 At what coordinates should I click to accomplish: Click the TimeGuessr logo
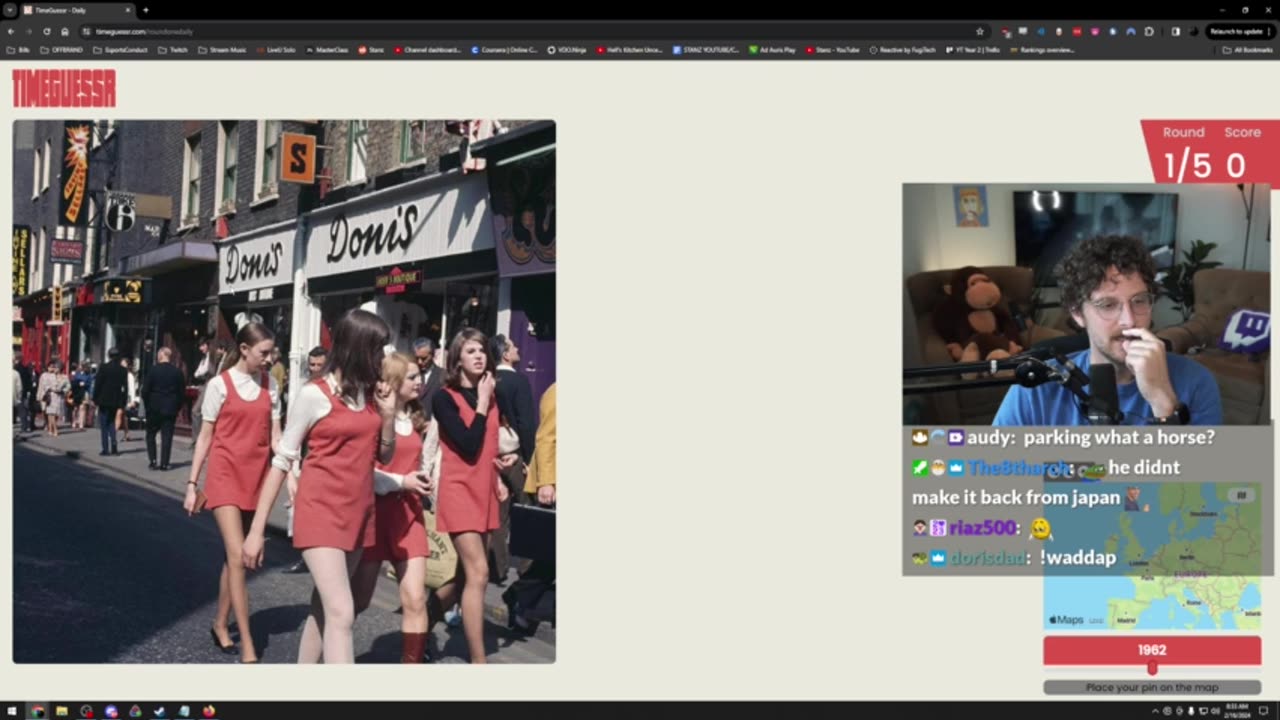click(64, 88)
